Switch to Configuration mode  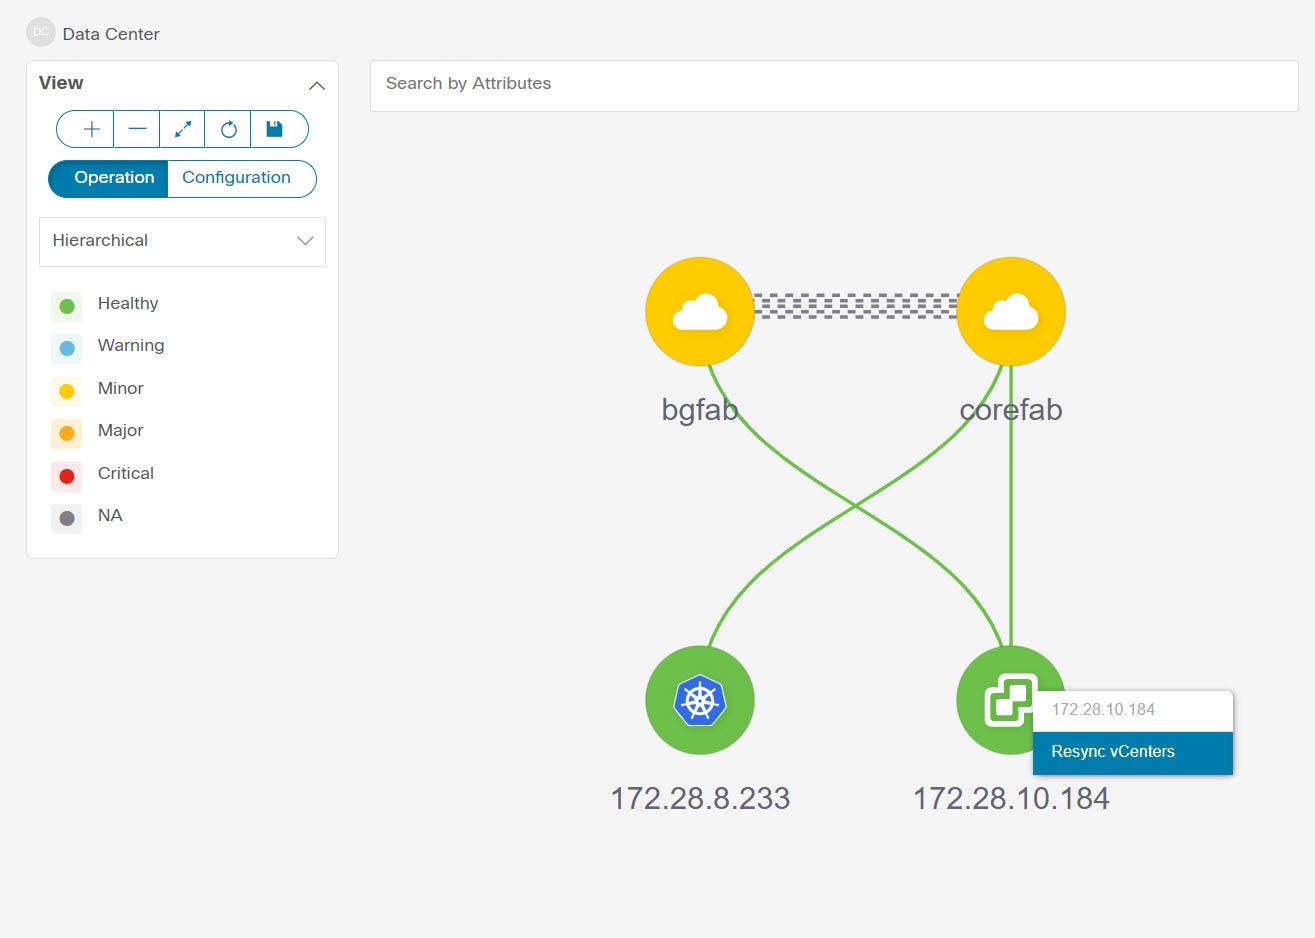tap(241, 179)
